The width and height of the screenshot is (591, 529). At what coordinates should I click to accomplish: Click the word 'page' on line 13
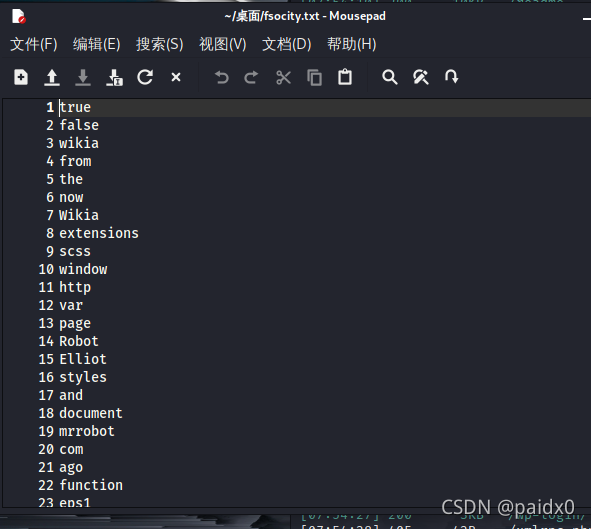click(75, 324)
